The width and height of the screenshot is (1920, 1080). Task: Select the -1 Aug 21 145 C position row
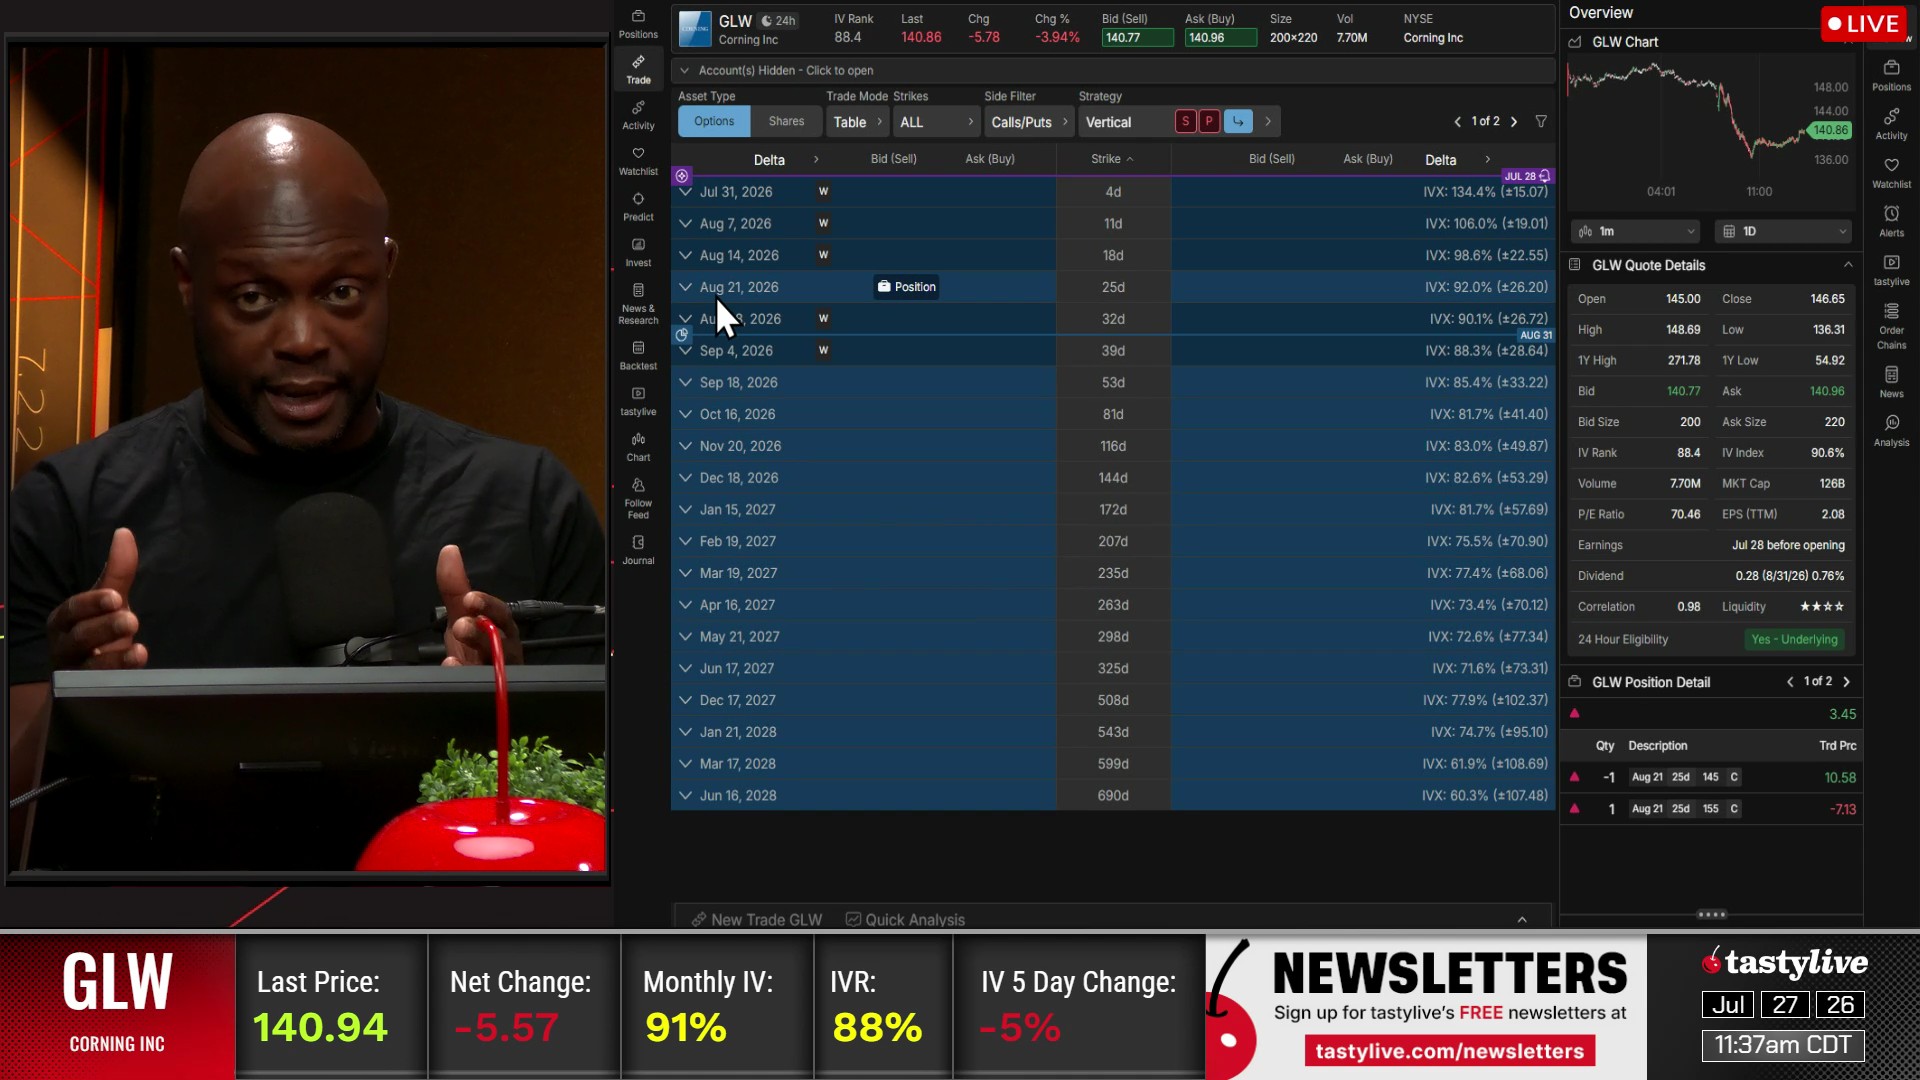click(x=1711, y=777)
